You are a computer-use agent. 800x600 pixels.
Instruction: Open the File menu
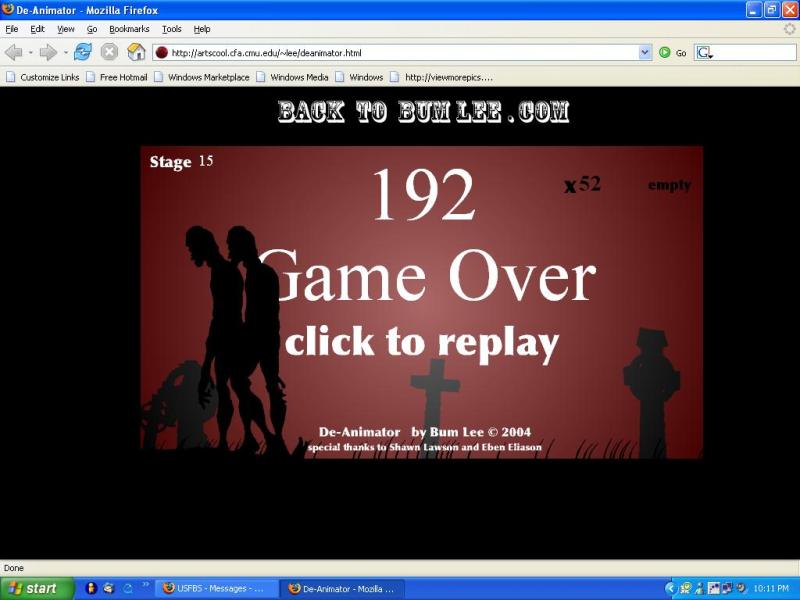click(12, 29)
